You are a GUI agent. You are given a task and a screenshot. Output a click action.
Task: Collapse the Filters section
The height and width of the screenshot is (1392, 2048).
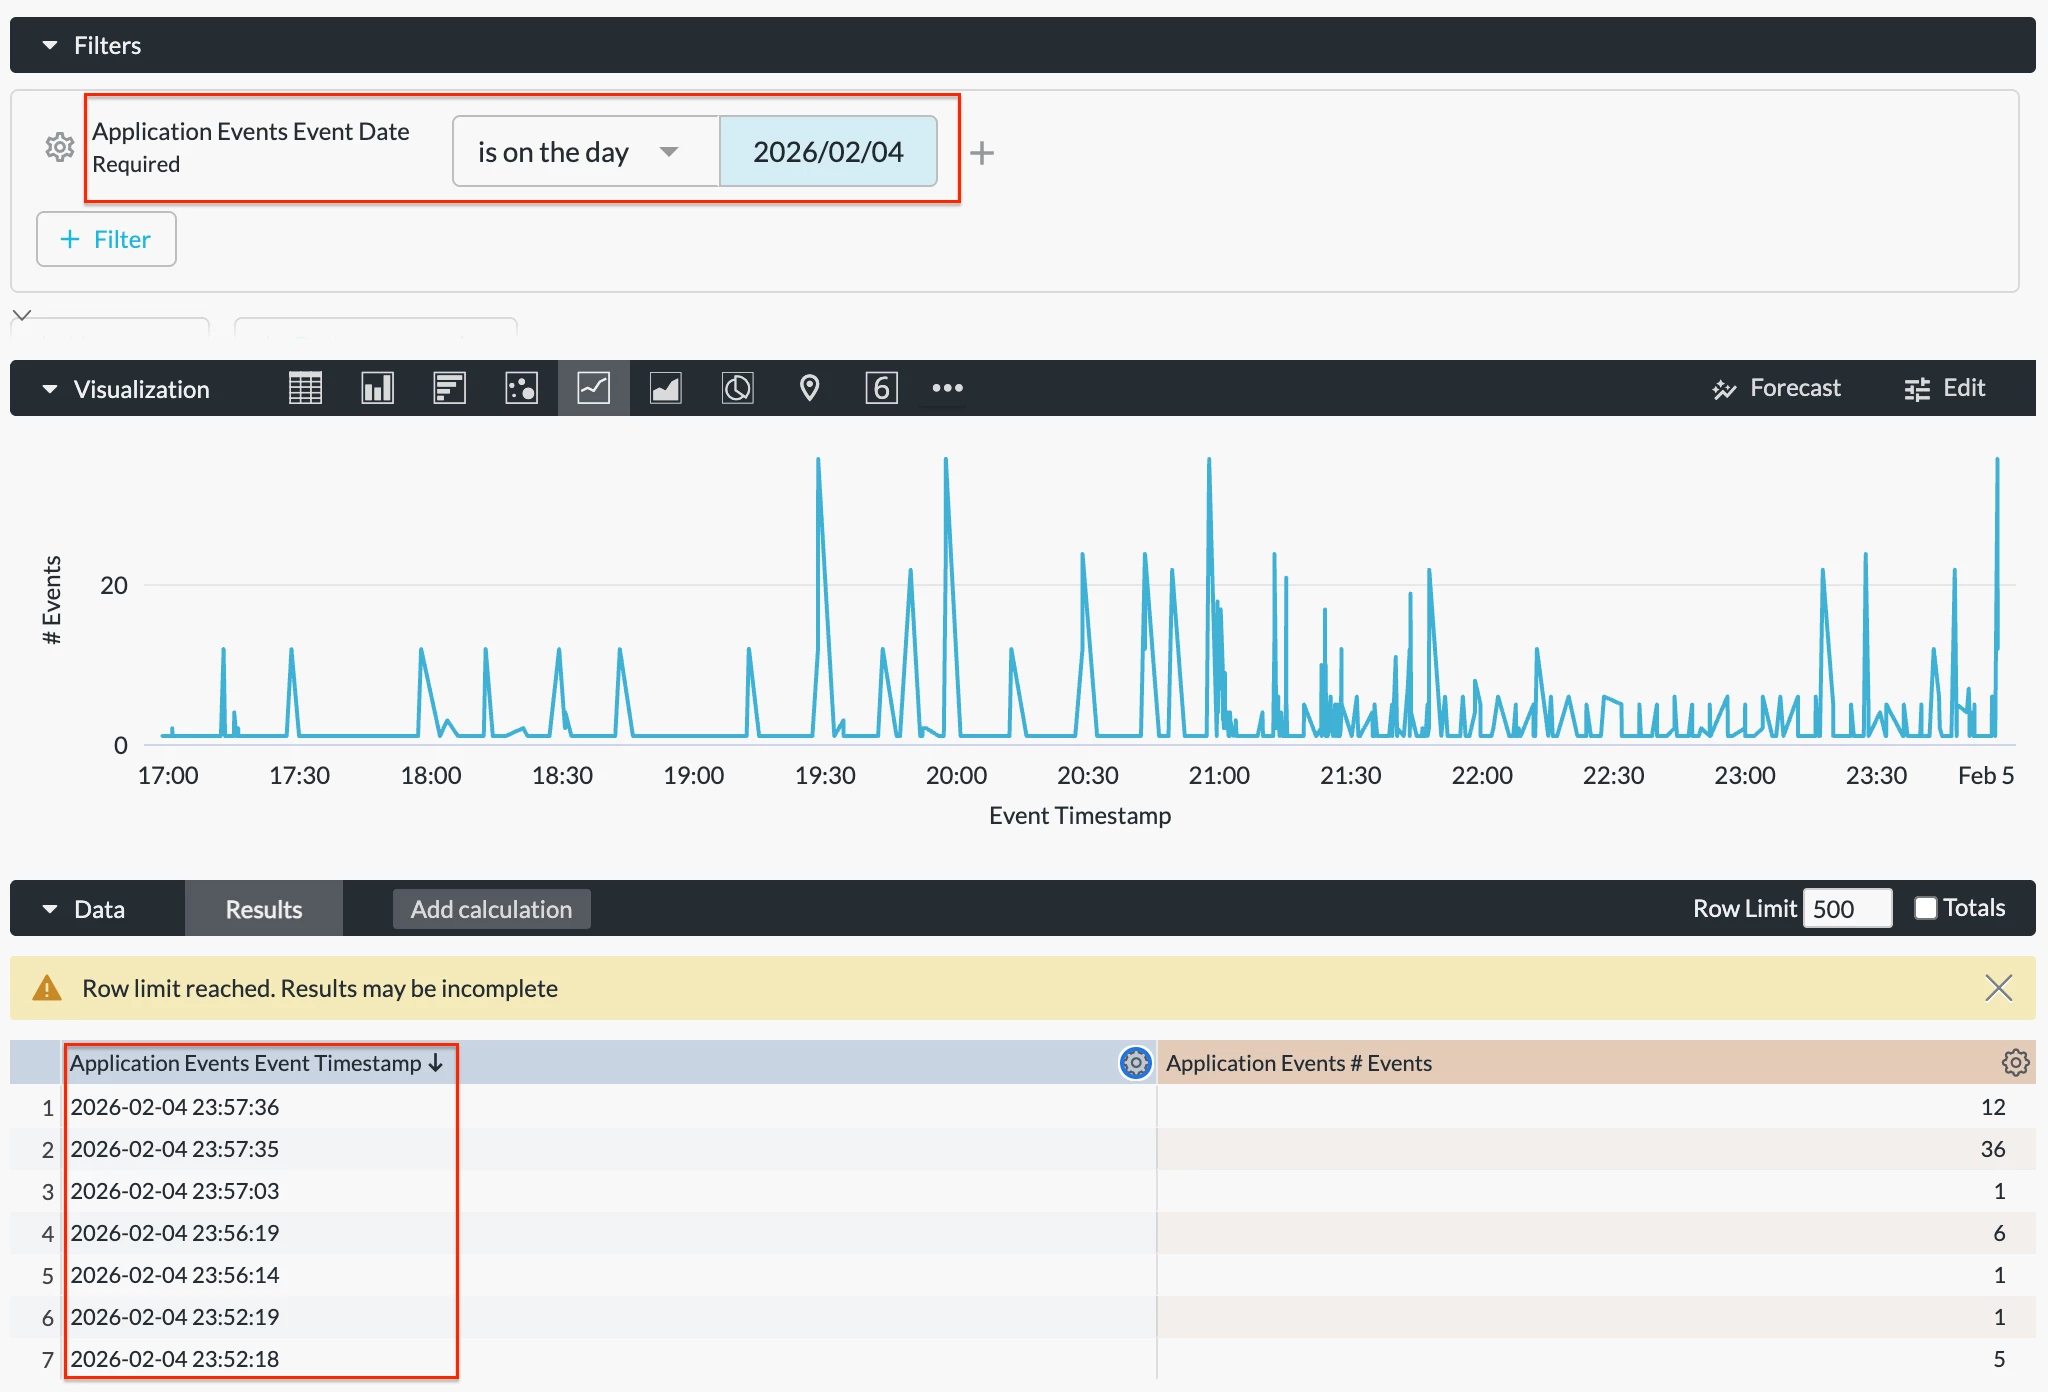50,45
